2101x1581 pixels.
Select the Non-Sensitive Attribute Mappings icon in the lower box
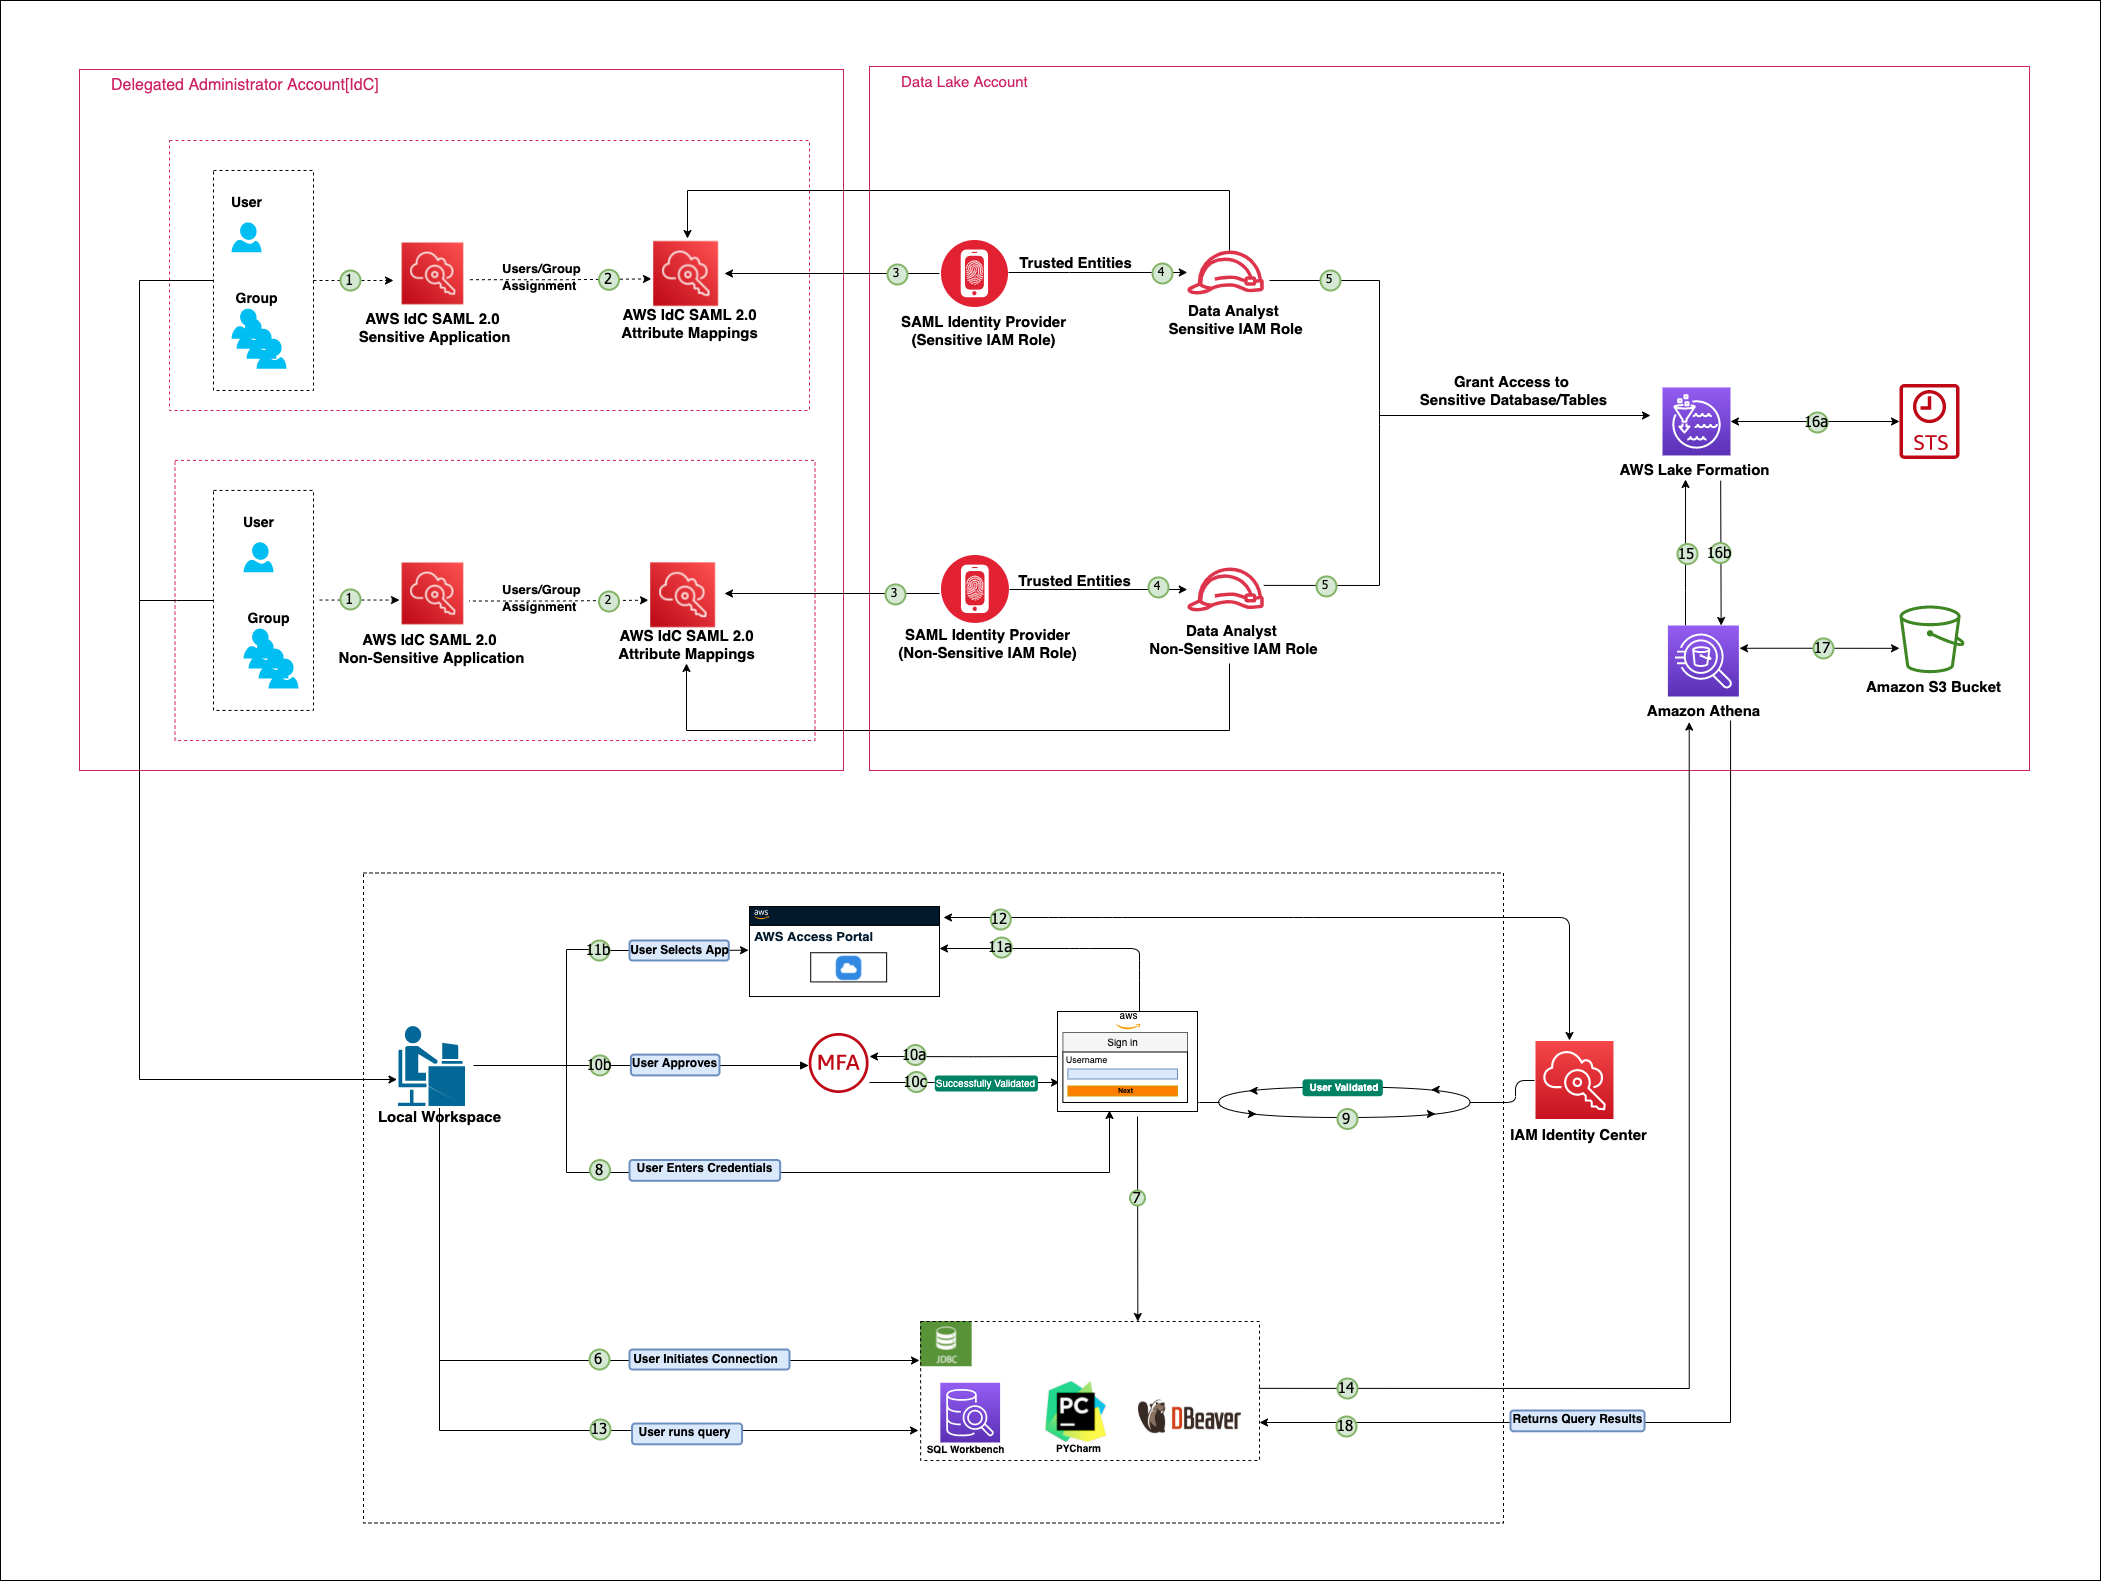tap(682, 594)
